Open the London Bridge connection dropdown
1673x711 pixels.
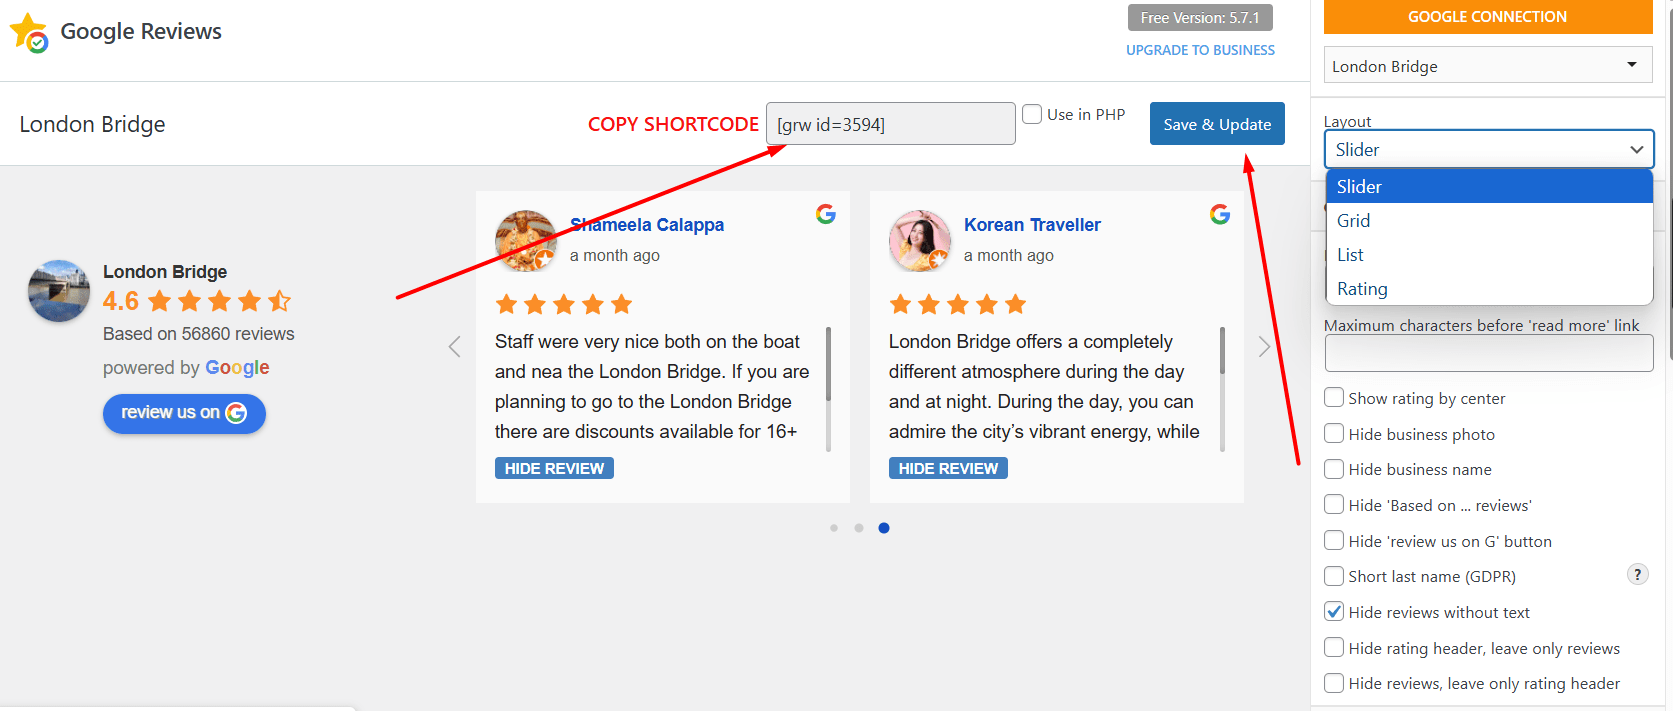pos(1488,65)
